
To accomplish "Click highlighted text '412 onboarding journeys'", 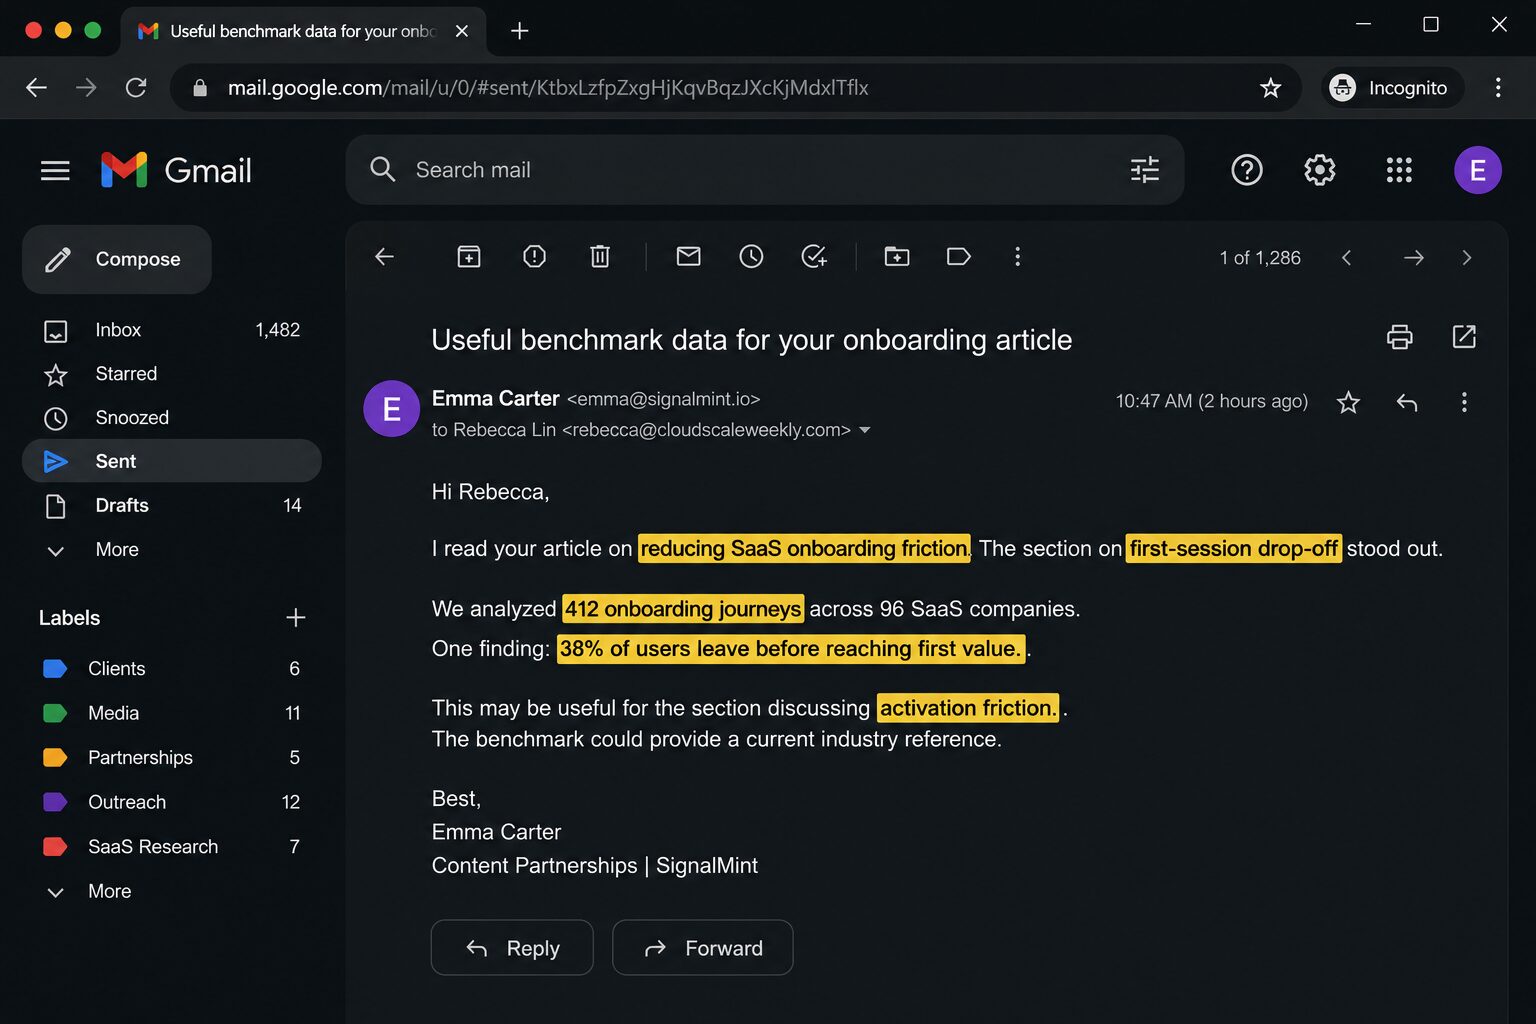I will click(x=683, y=609).
